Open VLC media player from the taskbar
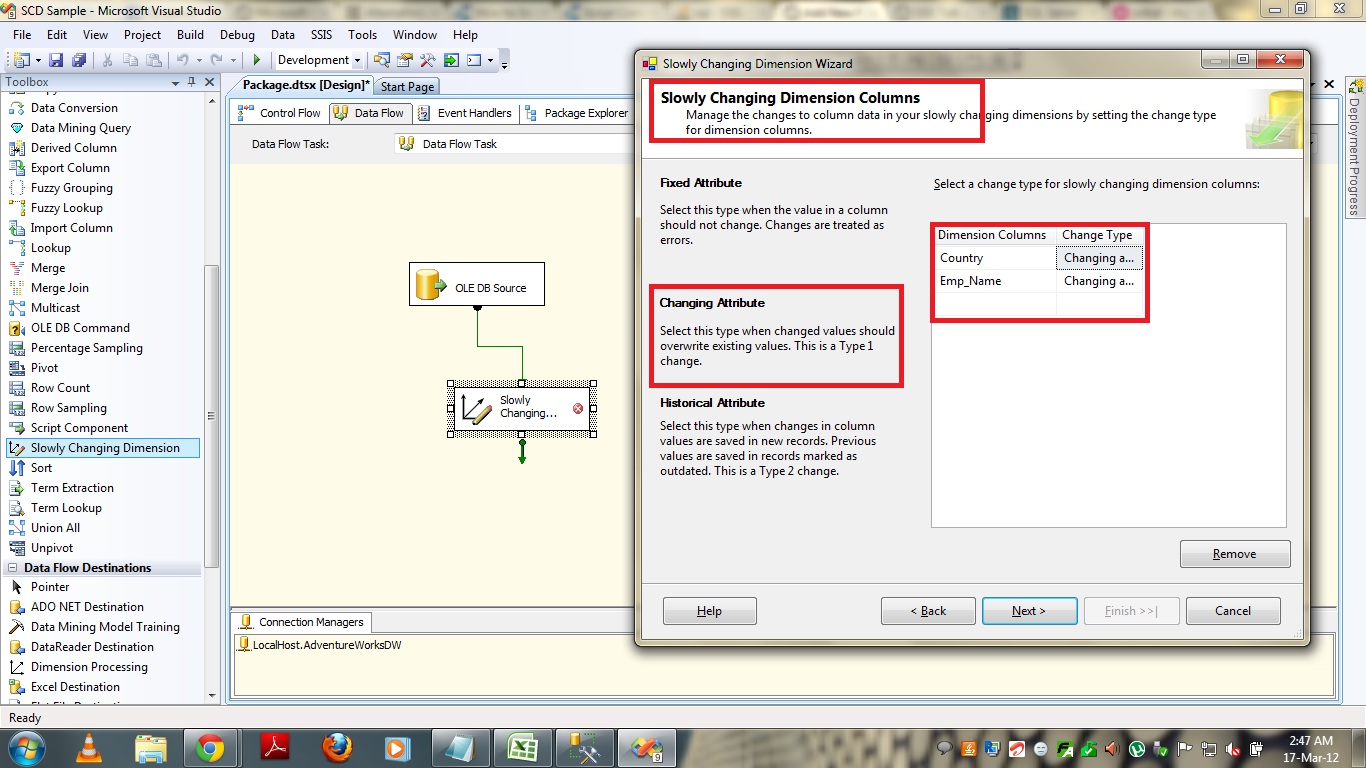The height and width of the screenshot is (768, 1366). (90, 747)
